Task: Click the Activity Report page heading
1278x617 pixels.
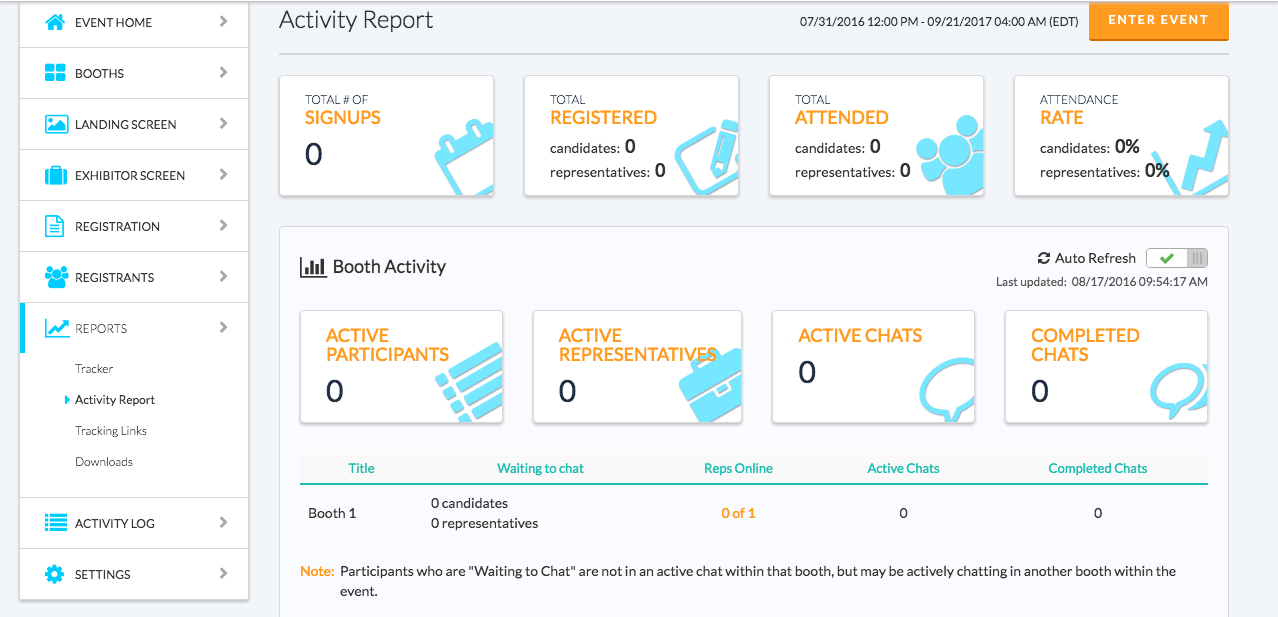Action: pyautogui.click(x=356, y=20)
